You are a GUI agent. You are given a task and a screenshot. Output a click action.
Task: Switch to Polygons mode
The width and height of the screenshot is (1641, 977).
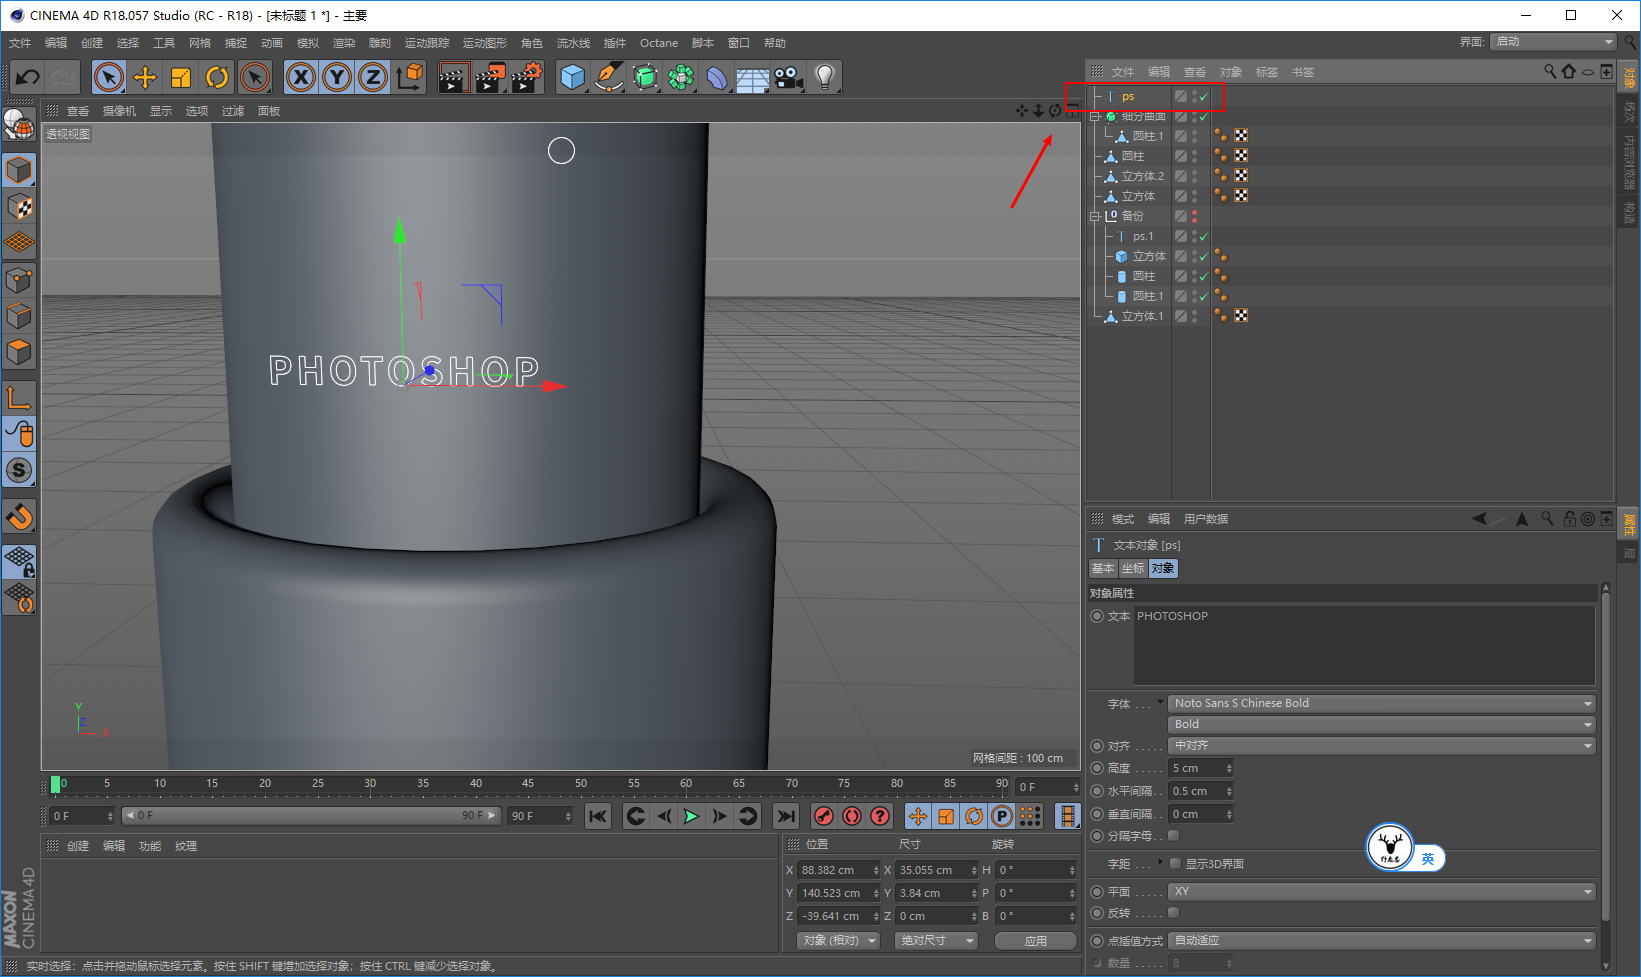[19, 353]
